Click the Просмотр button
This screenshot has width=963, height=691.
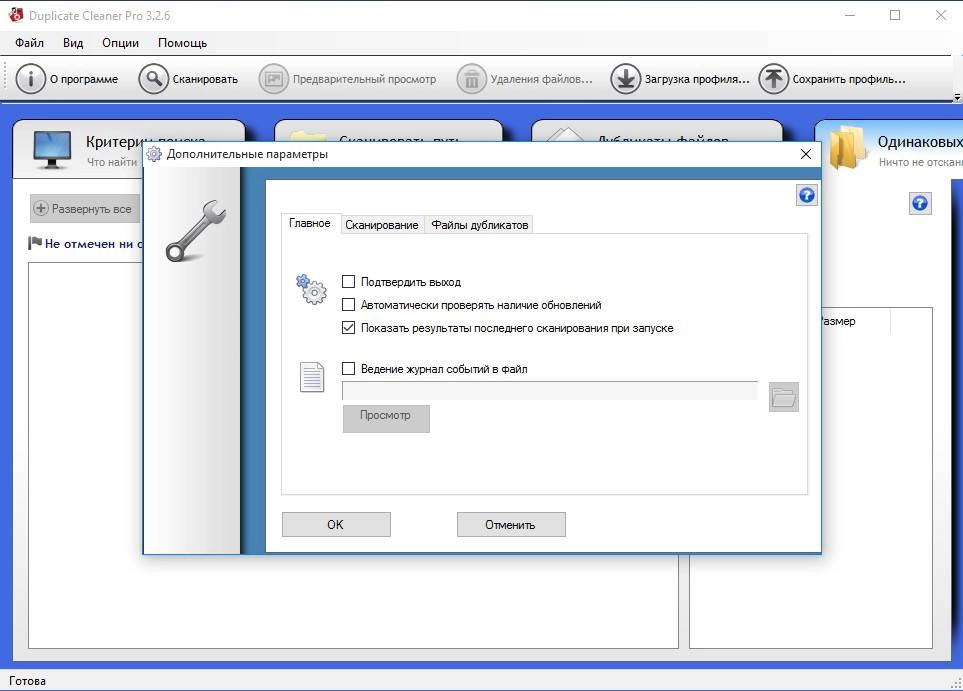coord(386,419)
